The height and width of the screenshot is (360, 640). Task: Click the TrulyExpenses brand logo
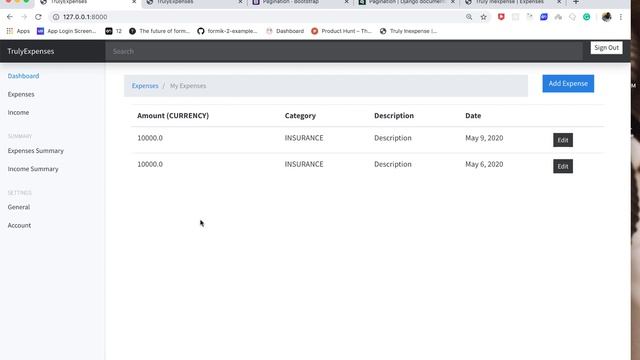(x=31, y=51)
